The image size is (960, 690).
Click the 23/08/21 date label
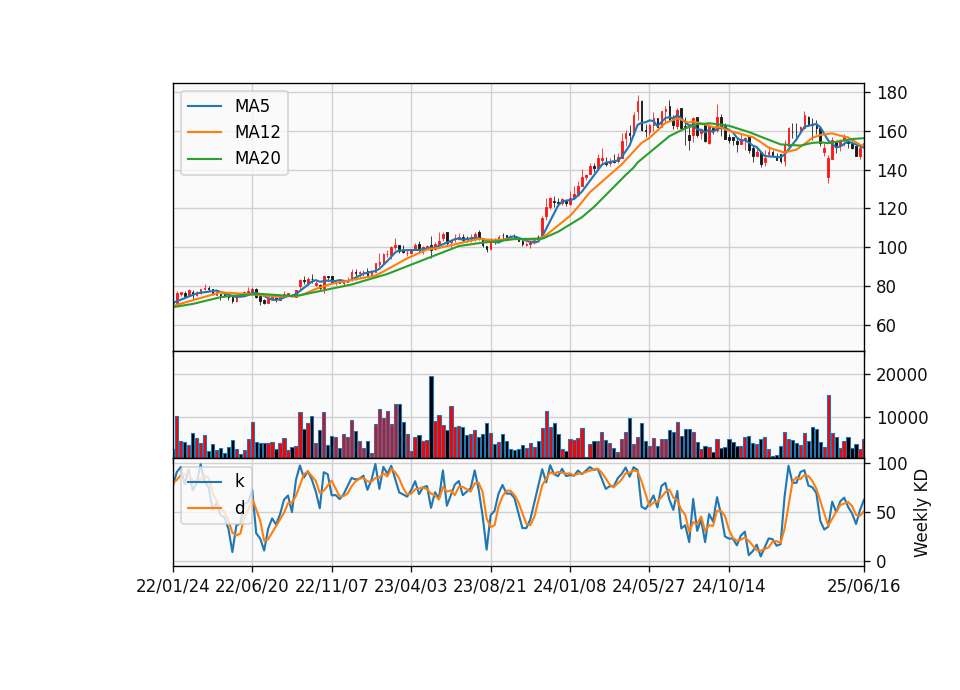[490, 586]
